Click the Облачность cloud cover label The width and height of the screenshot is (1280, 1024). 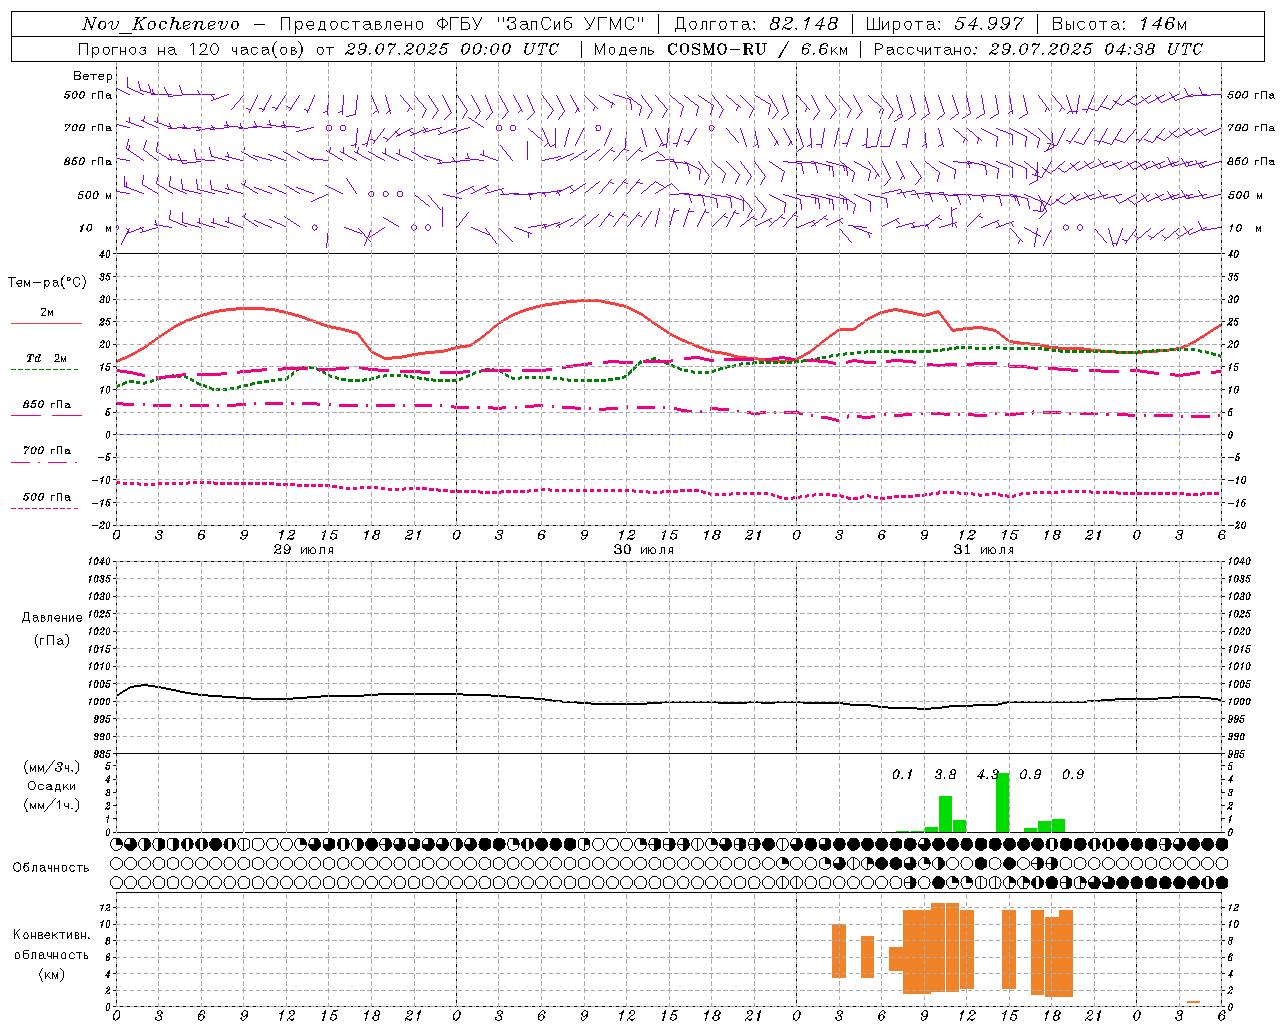[51, 867]
